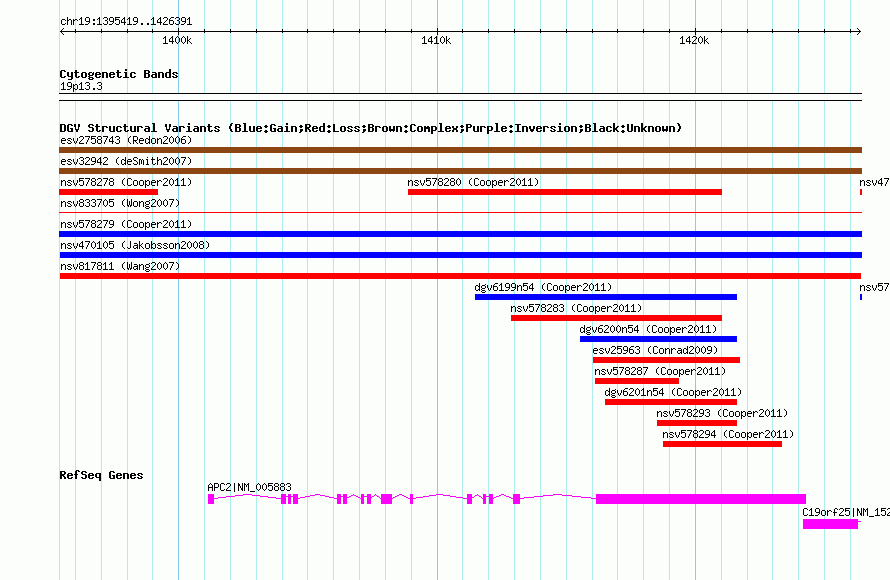890x580 pixels.
Task: Click the red bar under nsv578294 (Cooper2011)
Action: click(x=723, y=444)
